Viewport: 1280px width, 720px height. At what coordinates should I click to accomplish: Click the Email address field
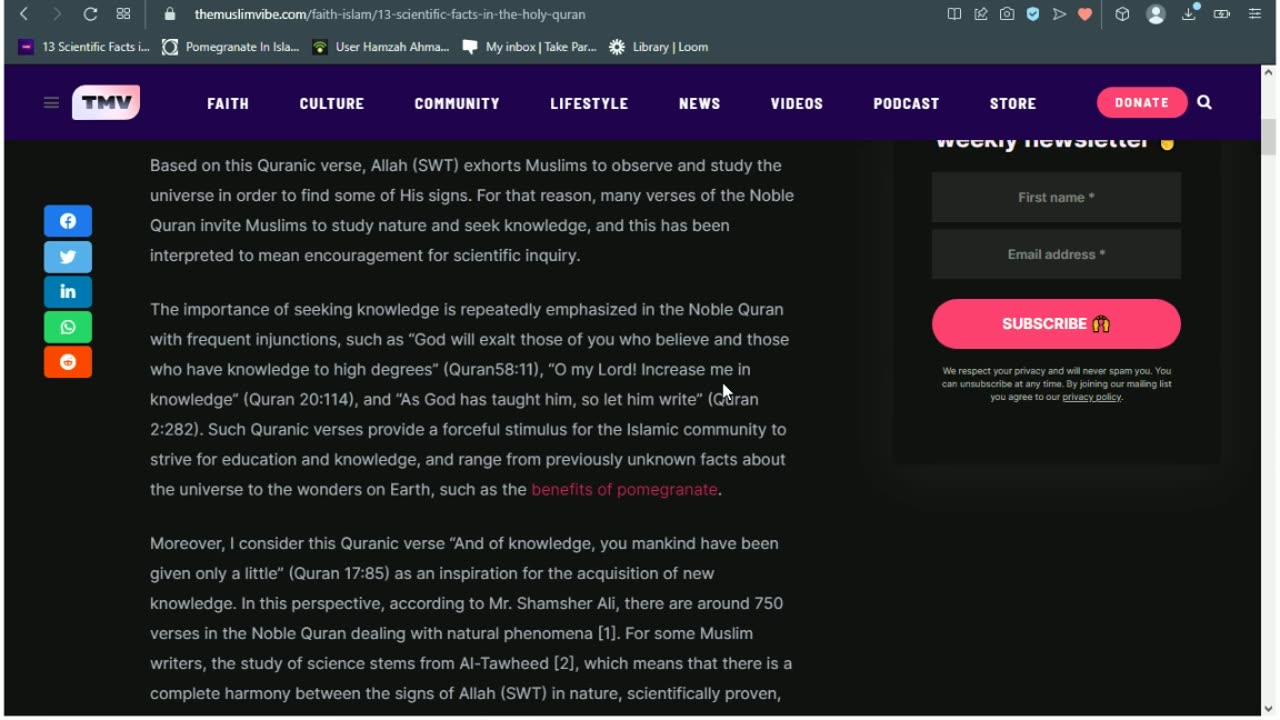(1056, 254)
